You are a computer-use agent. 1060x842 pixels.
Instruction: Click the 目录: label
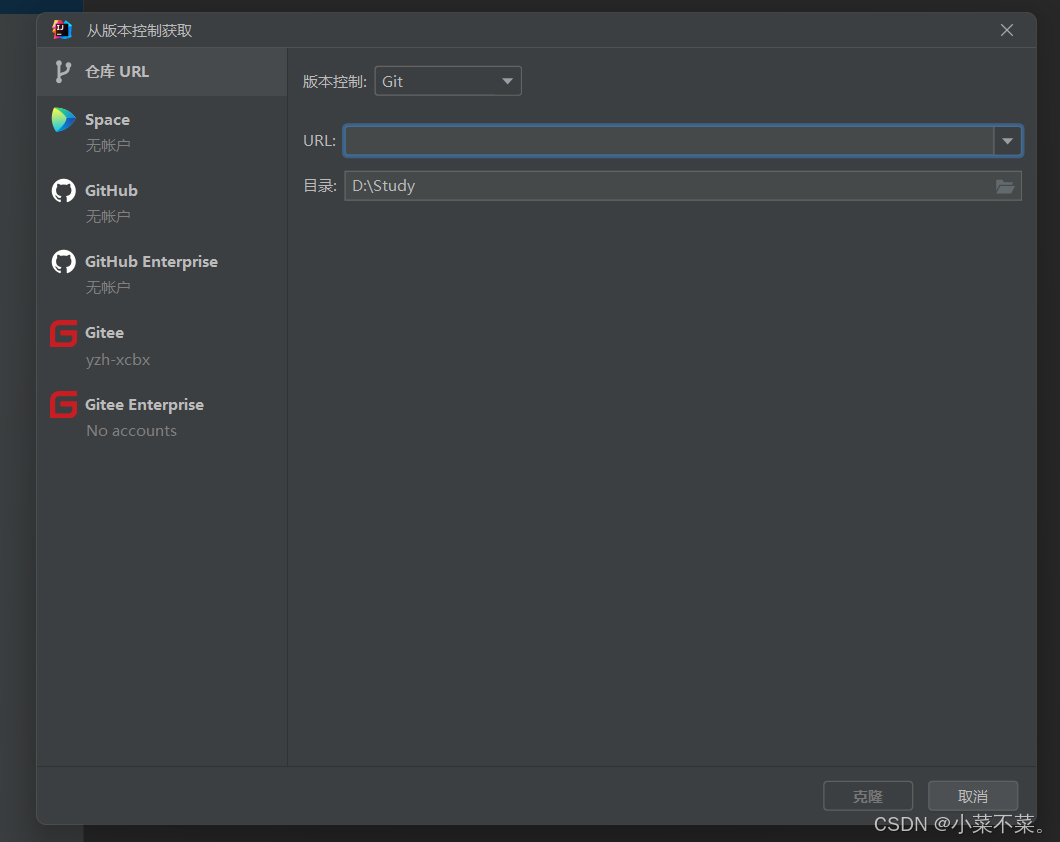tap(320, 186)
